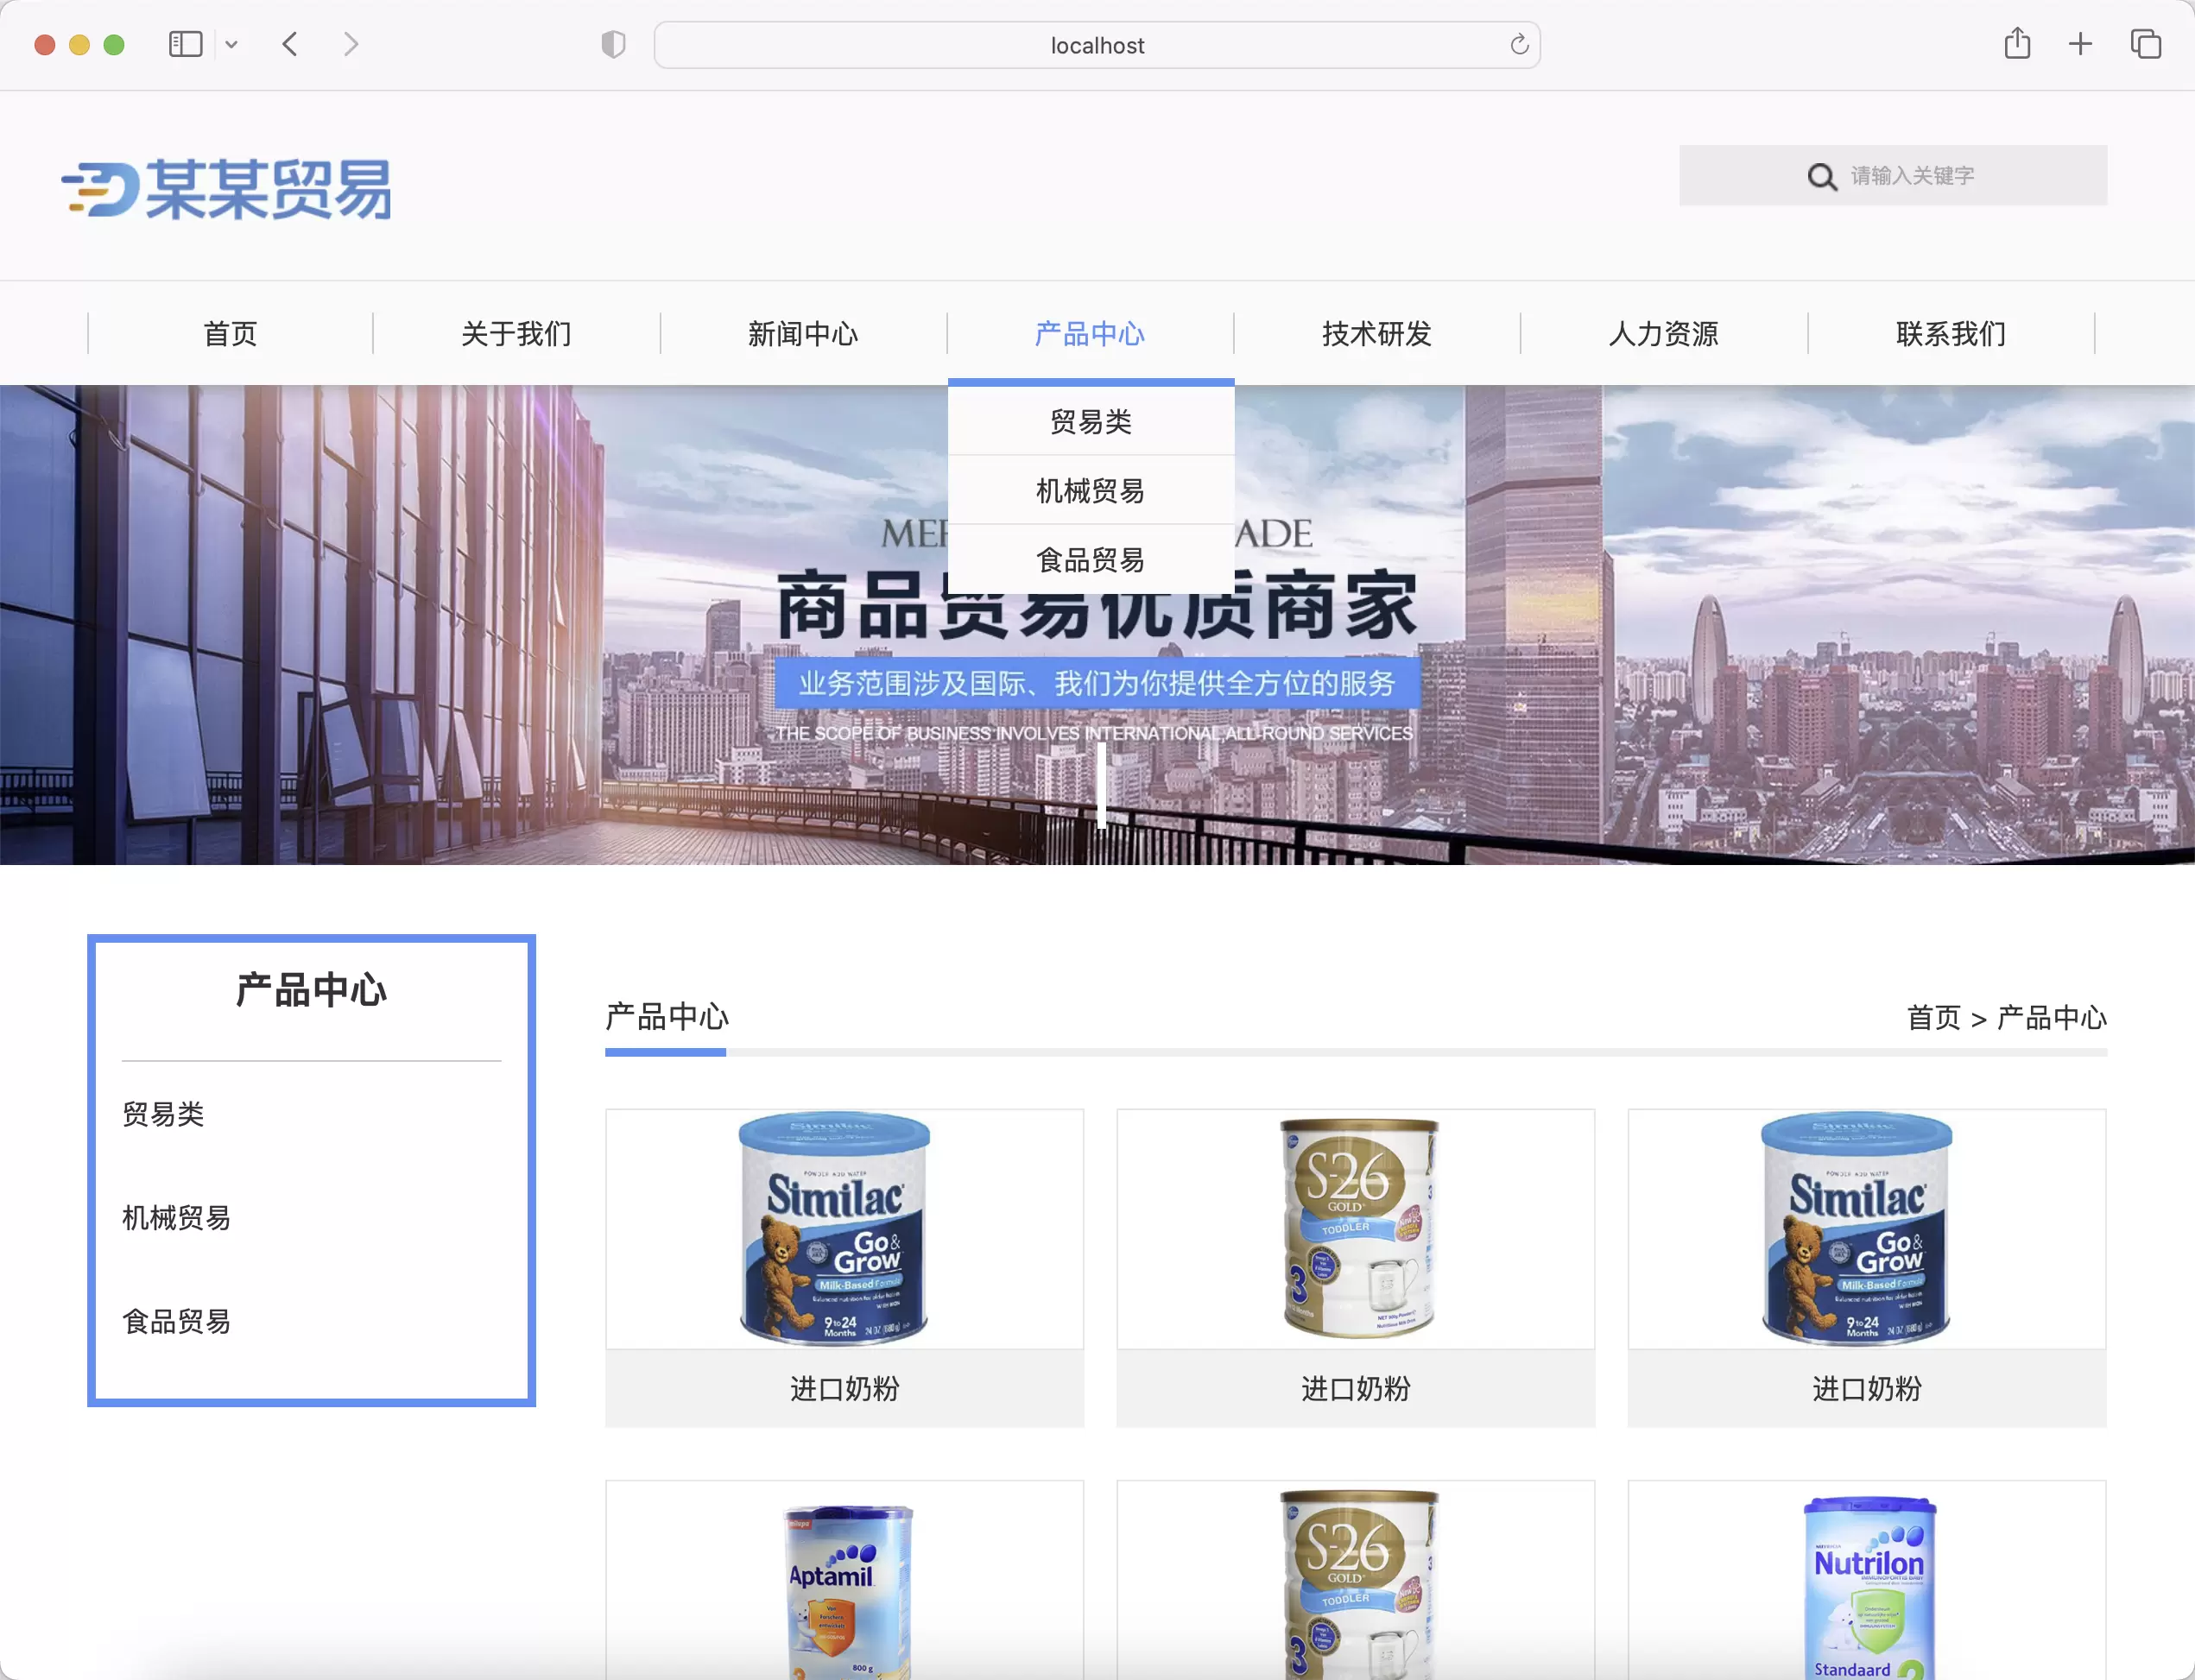Open the privacy shield icon
Screen dimensions: 2195x1680
pos(613,44)
